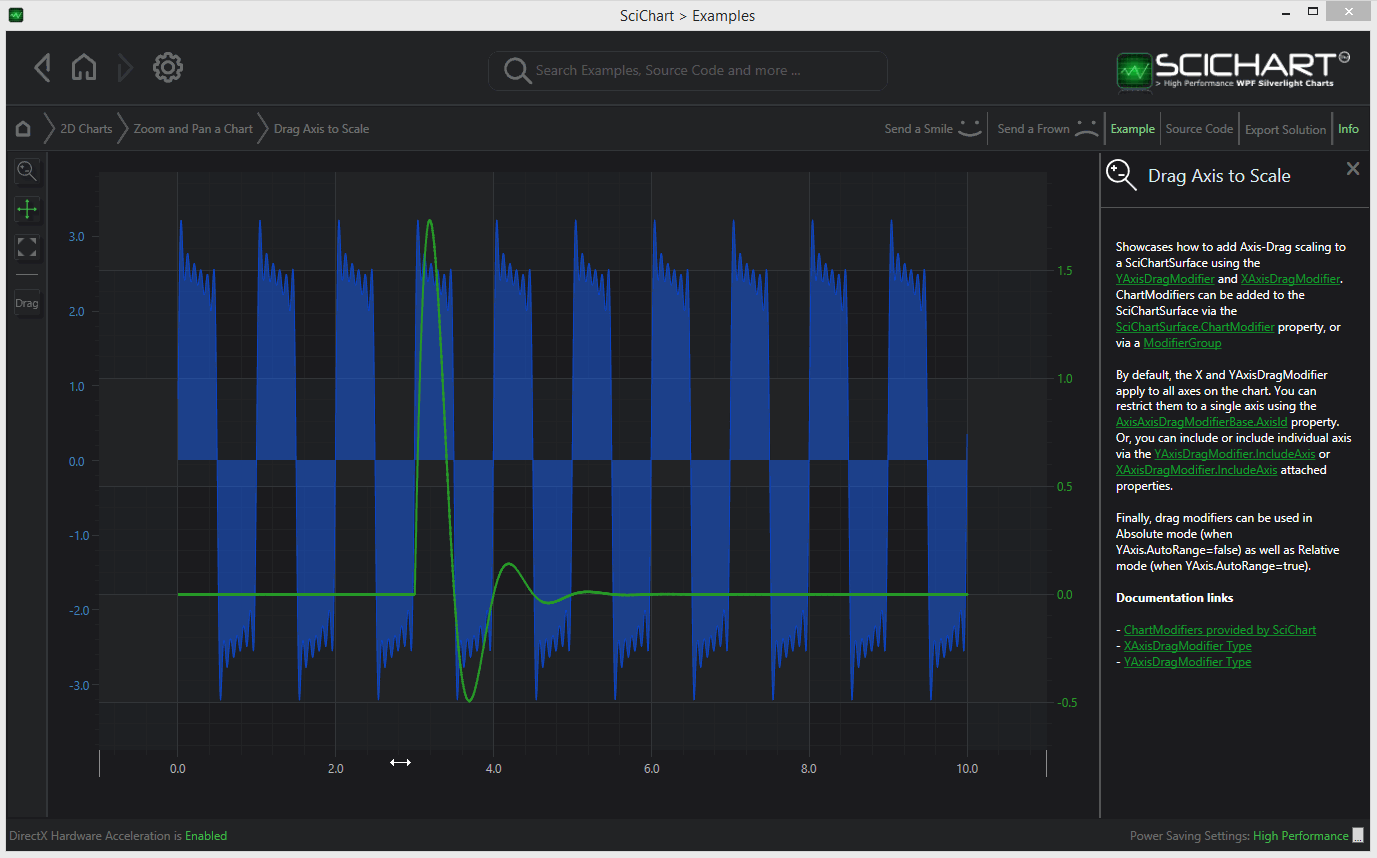Click the 10.0 label on X axis
The width and height of the screenshot is (1377, 858).
click(967, 769)
